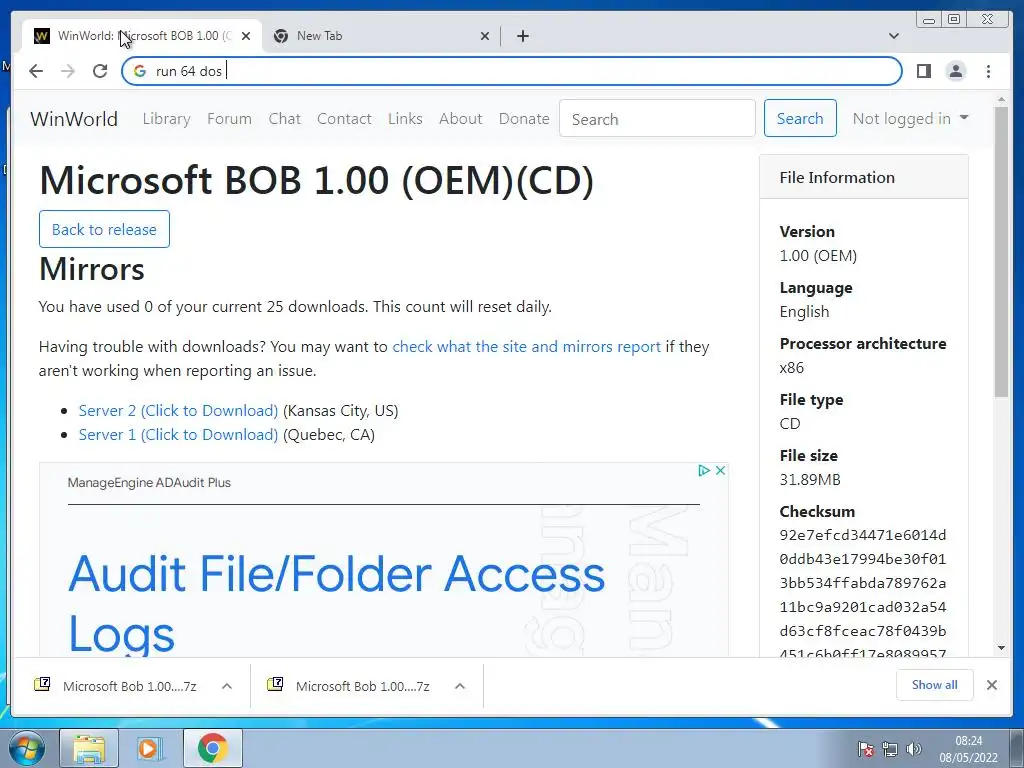Click the network tray icon
Viewport: 1024px width, 768px height.
889,749
